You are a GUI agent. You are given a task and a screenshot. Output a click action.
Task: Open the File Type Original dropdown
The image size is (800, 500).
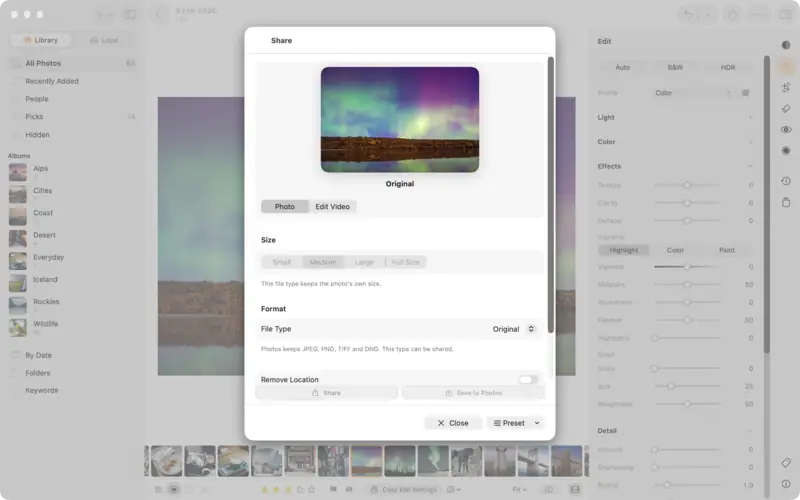(514, 329)
